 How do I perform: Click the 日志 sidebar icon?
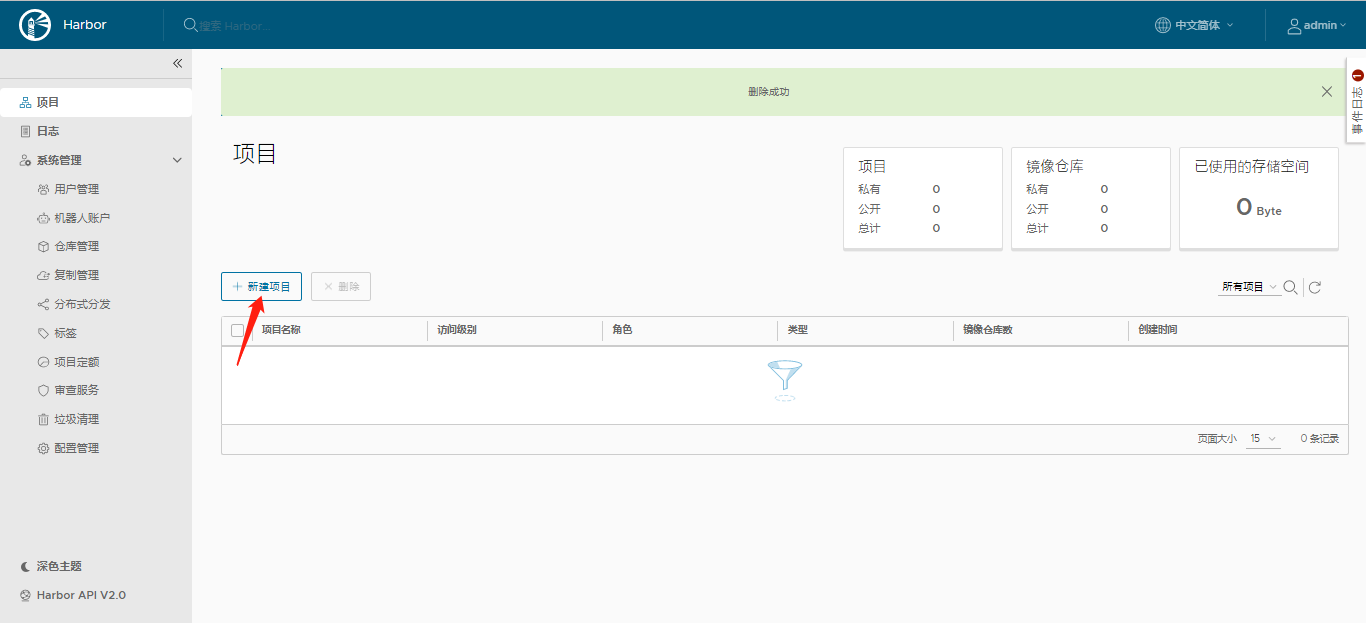tap(26, 131)
